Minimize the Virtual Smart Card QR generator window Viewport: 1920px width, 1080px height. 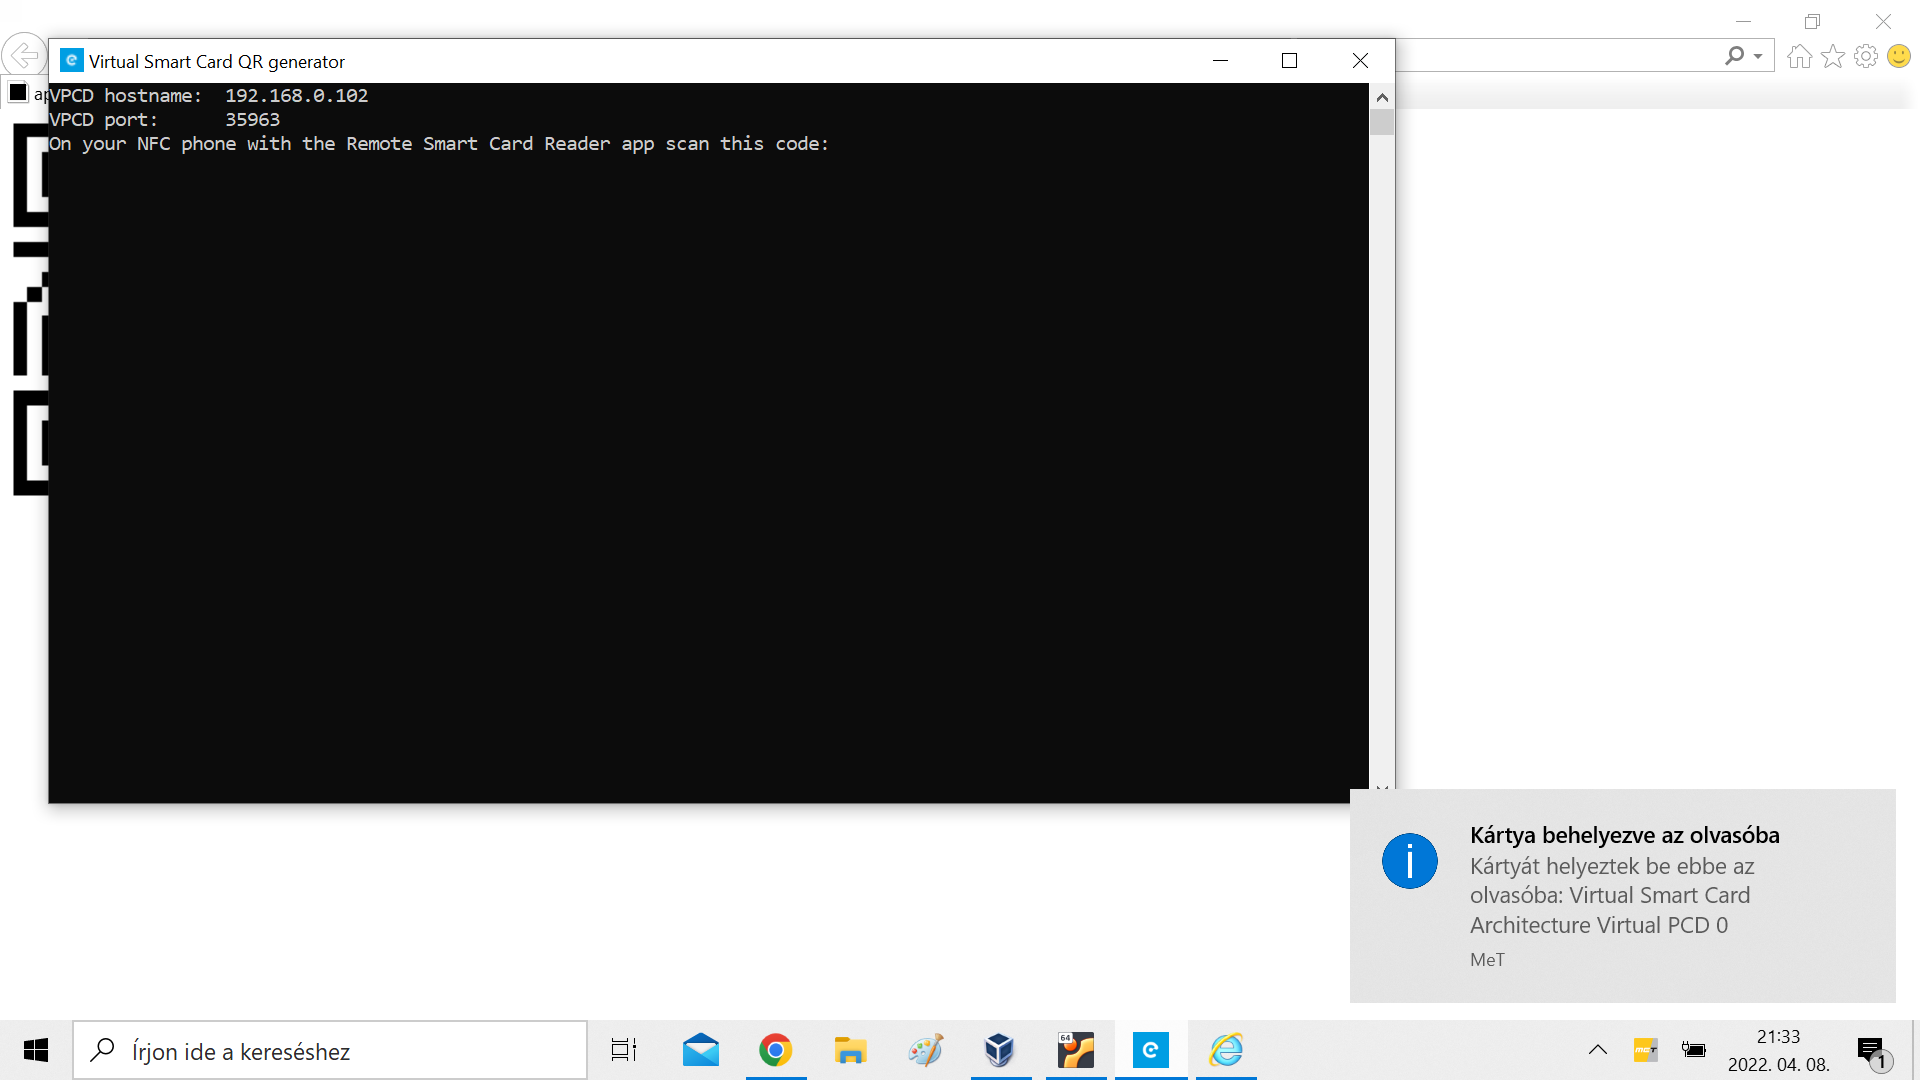tap(1220, 61)
